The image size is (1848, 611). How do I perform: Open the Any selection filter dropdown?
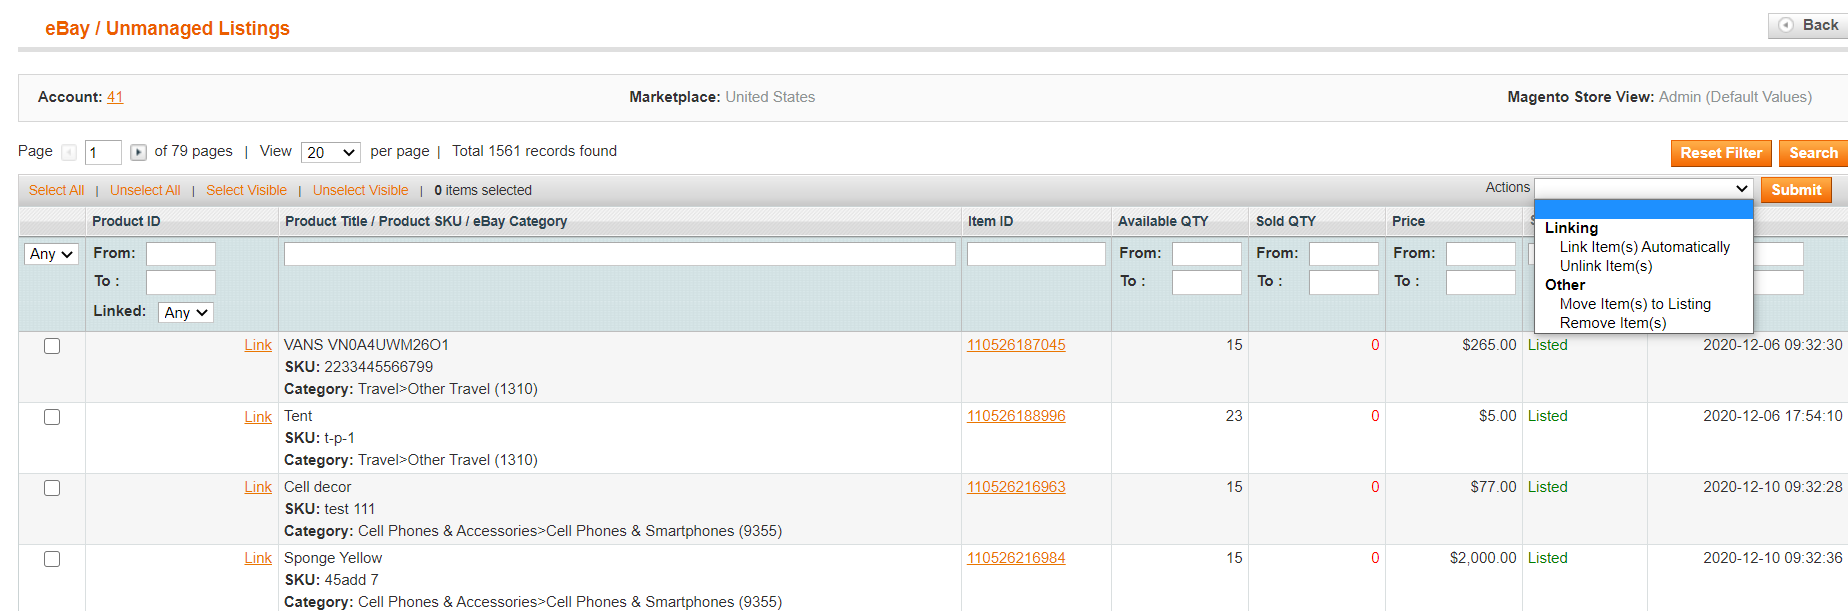51,254
